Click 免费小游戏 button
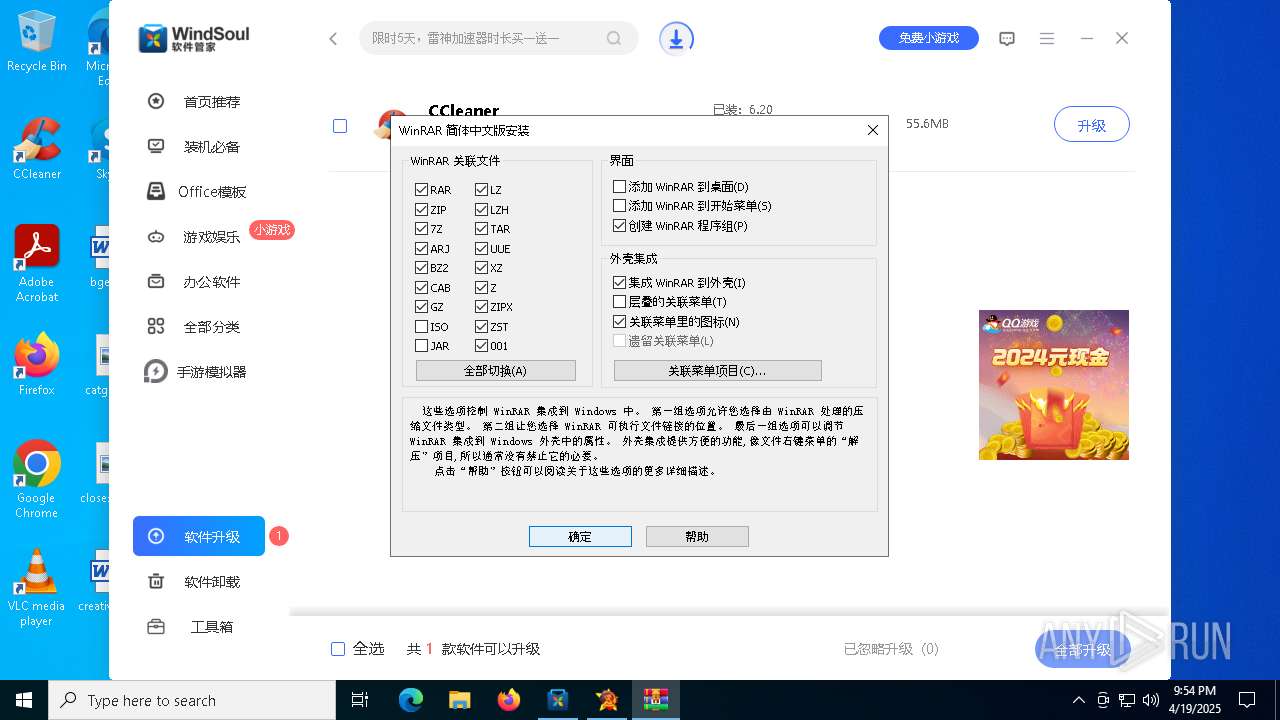Viewport: 1280px width, 720px height. point(929,38)
